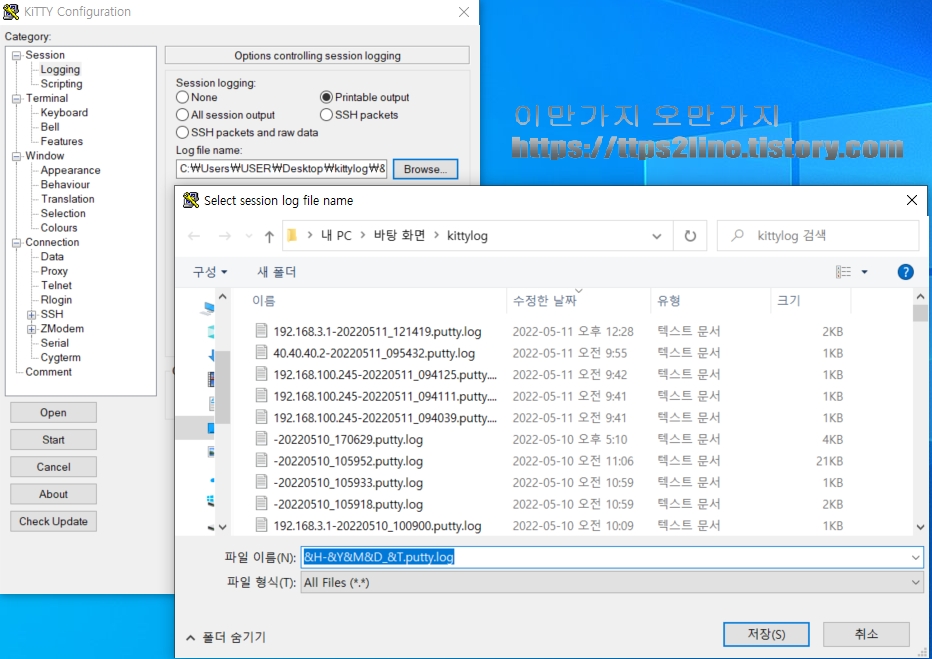
Task: Collapse the Connection tree node
Action: (x=17, y=242)
